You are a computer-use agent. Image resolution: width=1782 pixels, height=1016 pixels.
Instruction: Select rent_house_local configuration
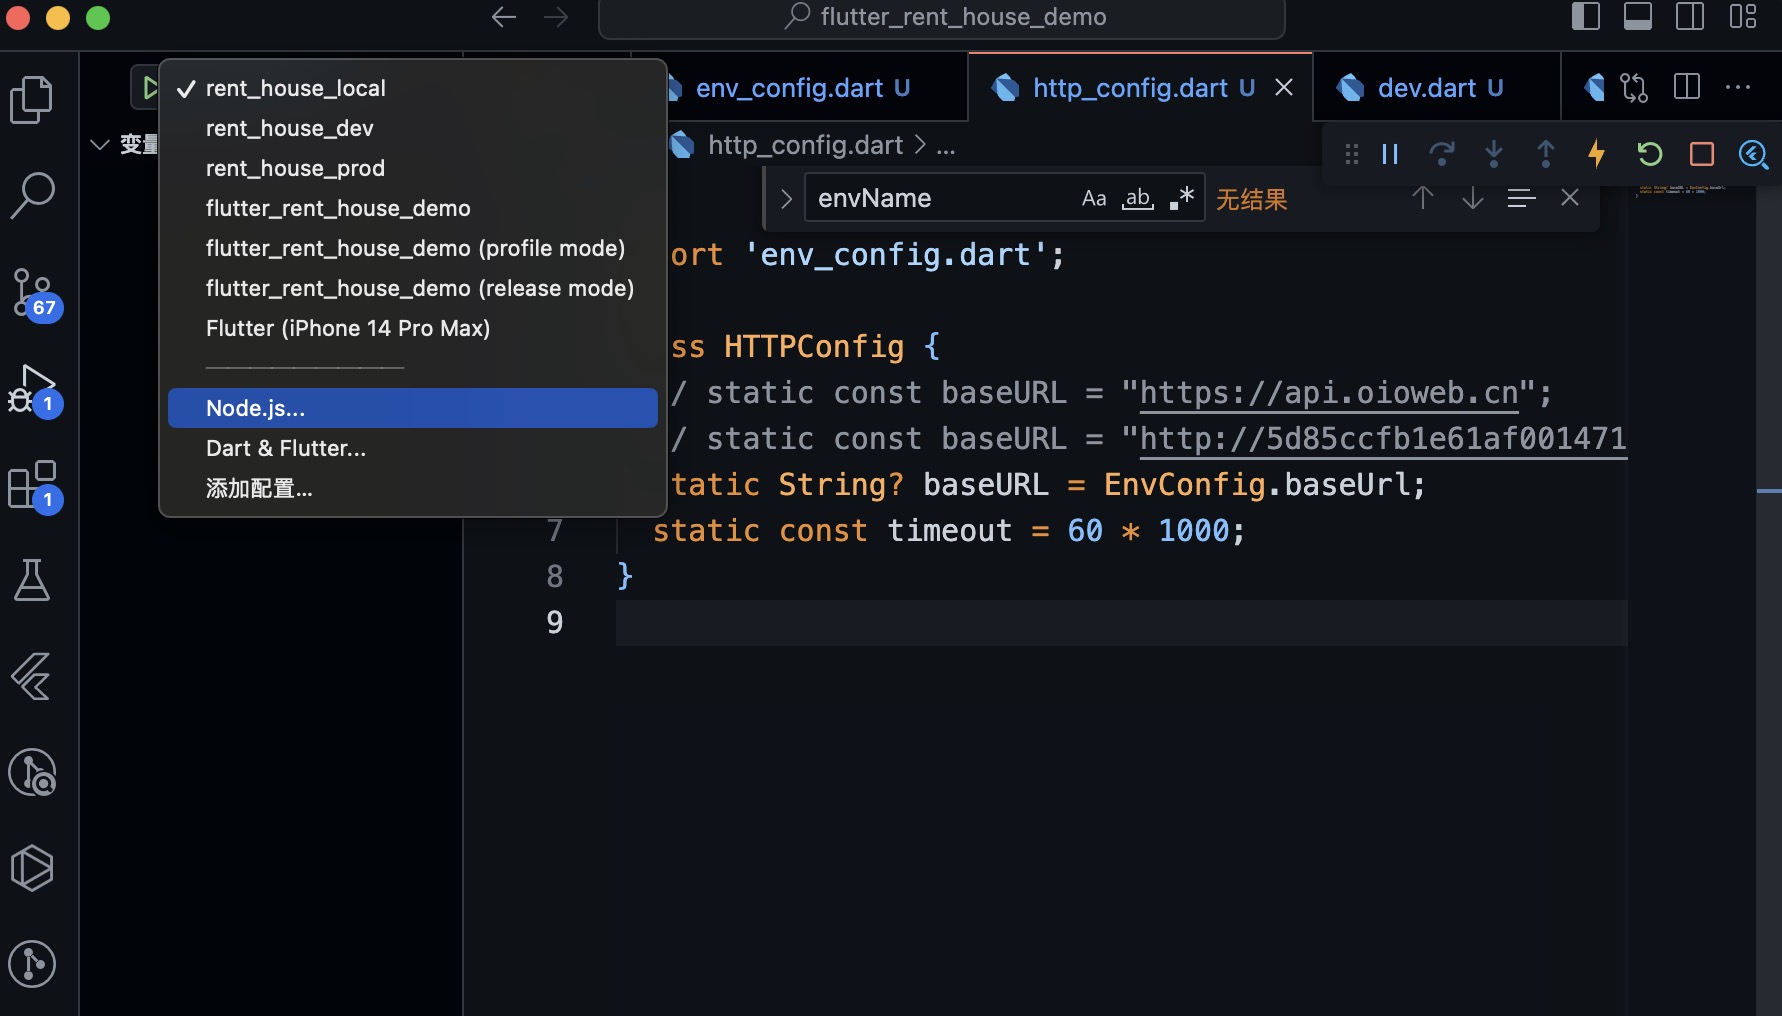coord(413,88)
